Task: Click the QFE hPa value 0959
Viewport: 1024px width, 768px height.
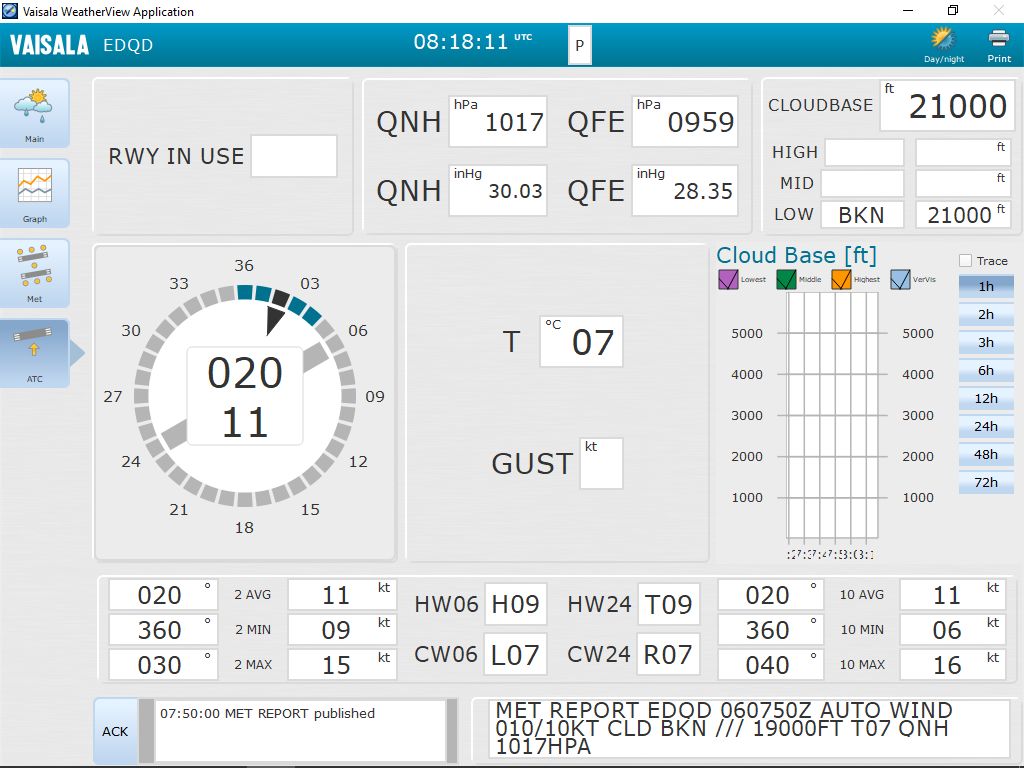Action: pyautogui.click(x=684, y=121)
